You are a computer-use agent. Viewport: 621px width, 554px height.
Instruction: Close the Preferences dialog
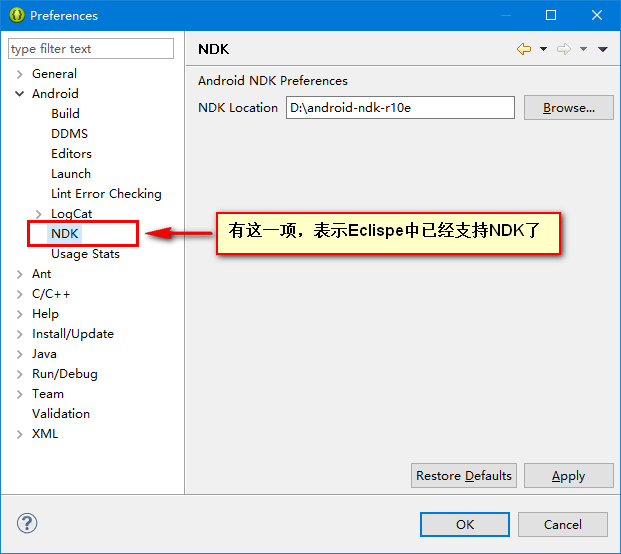click(x=597, y=15)
